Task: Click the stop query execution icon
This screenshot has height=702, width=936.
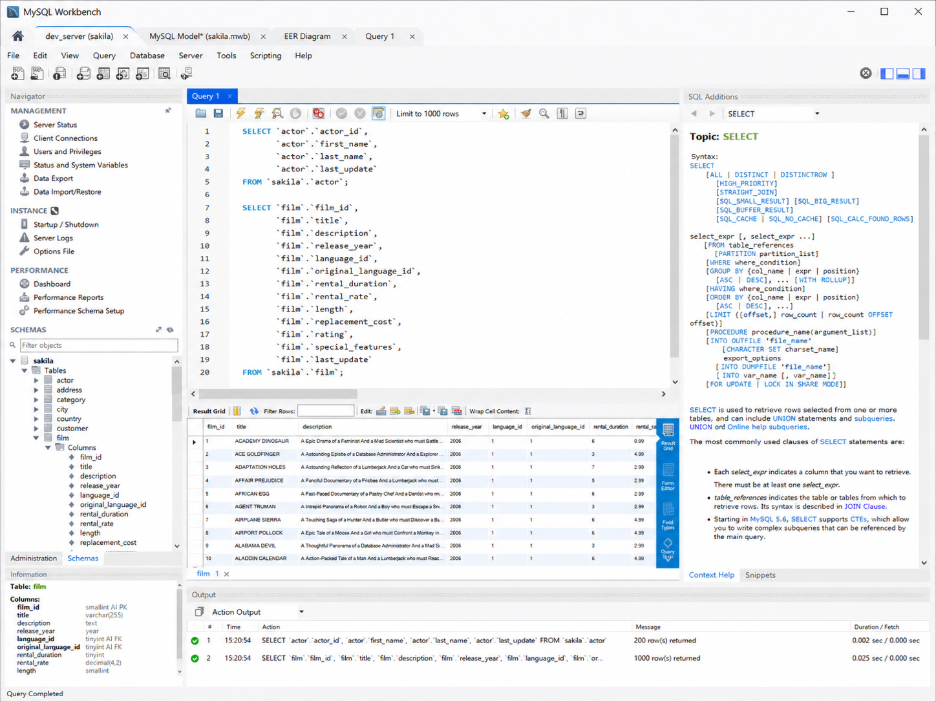Action: [x=295, y=113]
